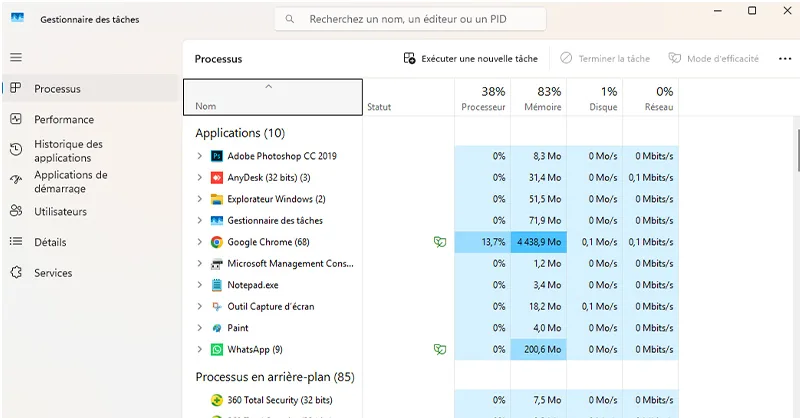Expand the WhatsApp (9) group

point(199,350)
